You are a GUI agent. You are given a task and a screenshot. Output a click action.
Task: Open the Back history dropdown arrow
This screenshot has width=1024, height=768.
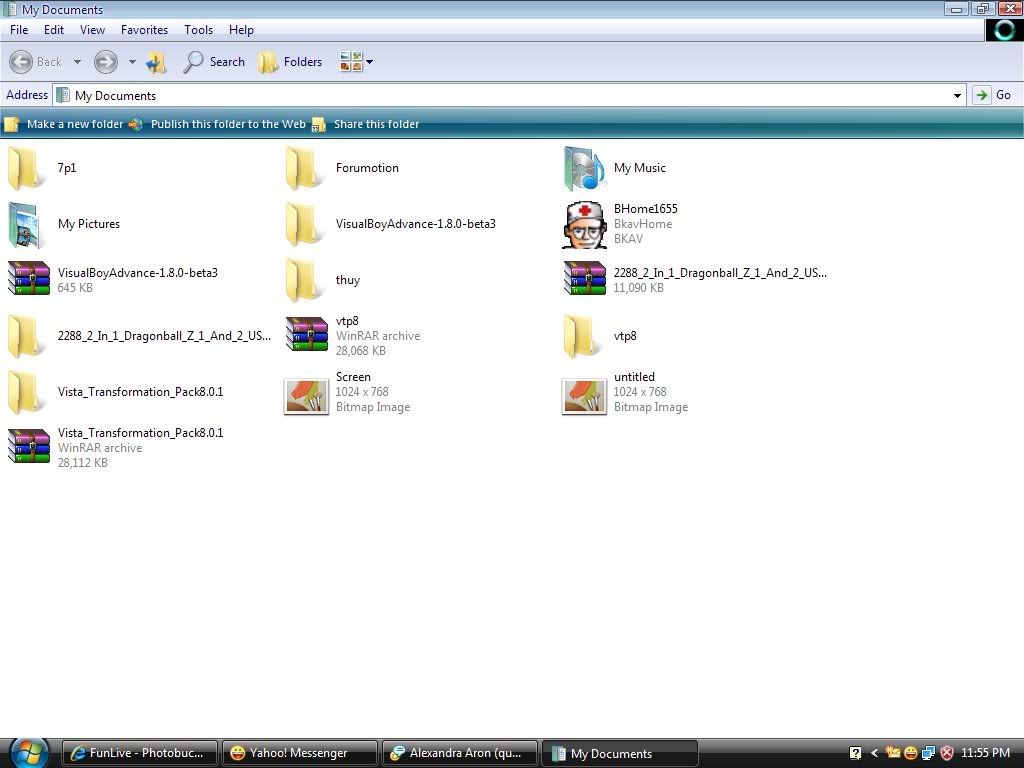tap(77, 62)
